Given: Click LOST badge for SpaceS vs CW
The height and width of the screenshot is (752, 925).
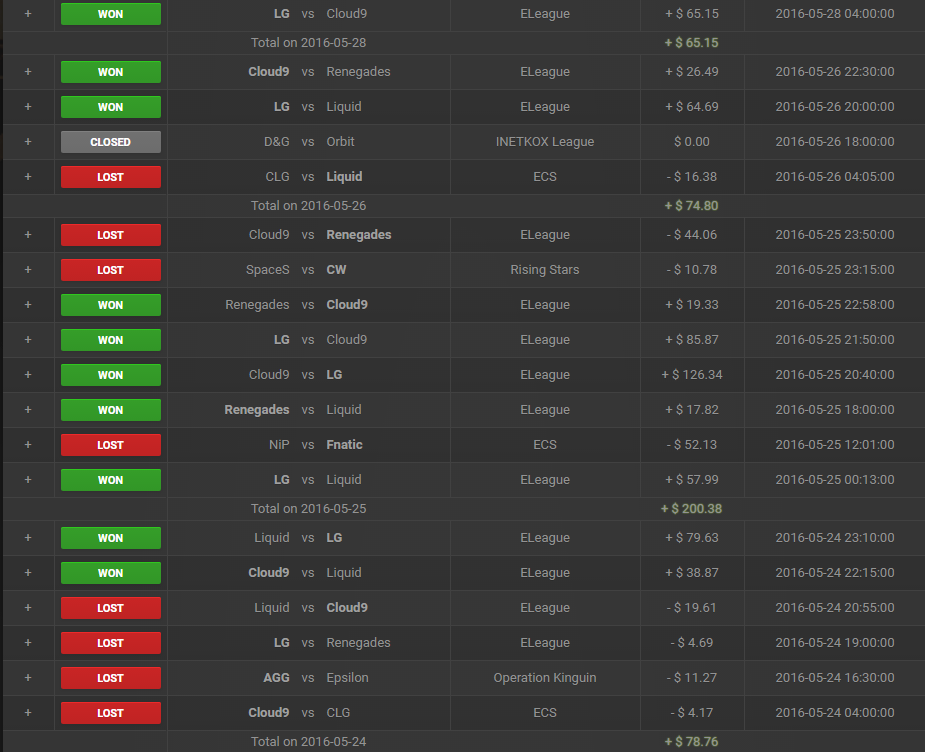Looking at the screenshot, I should point(111,270).
